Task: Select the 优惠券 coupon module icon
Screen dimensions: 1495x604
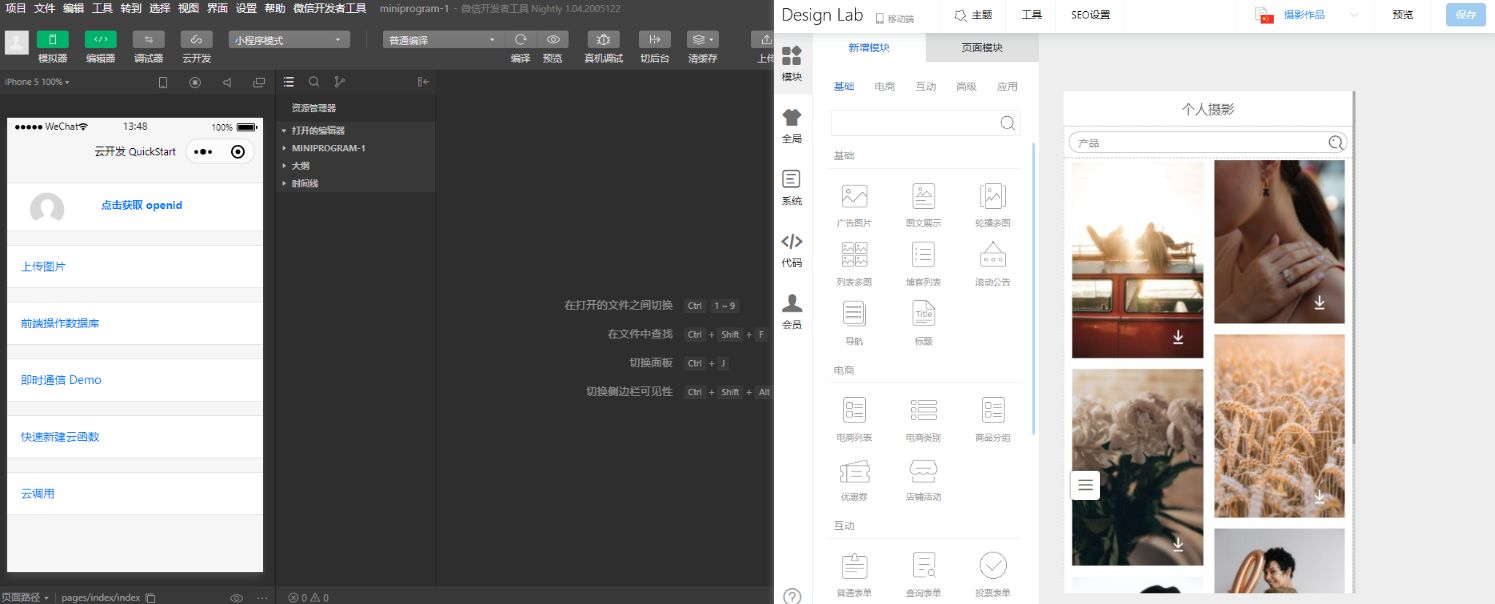Action: [x=853, y=478]
